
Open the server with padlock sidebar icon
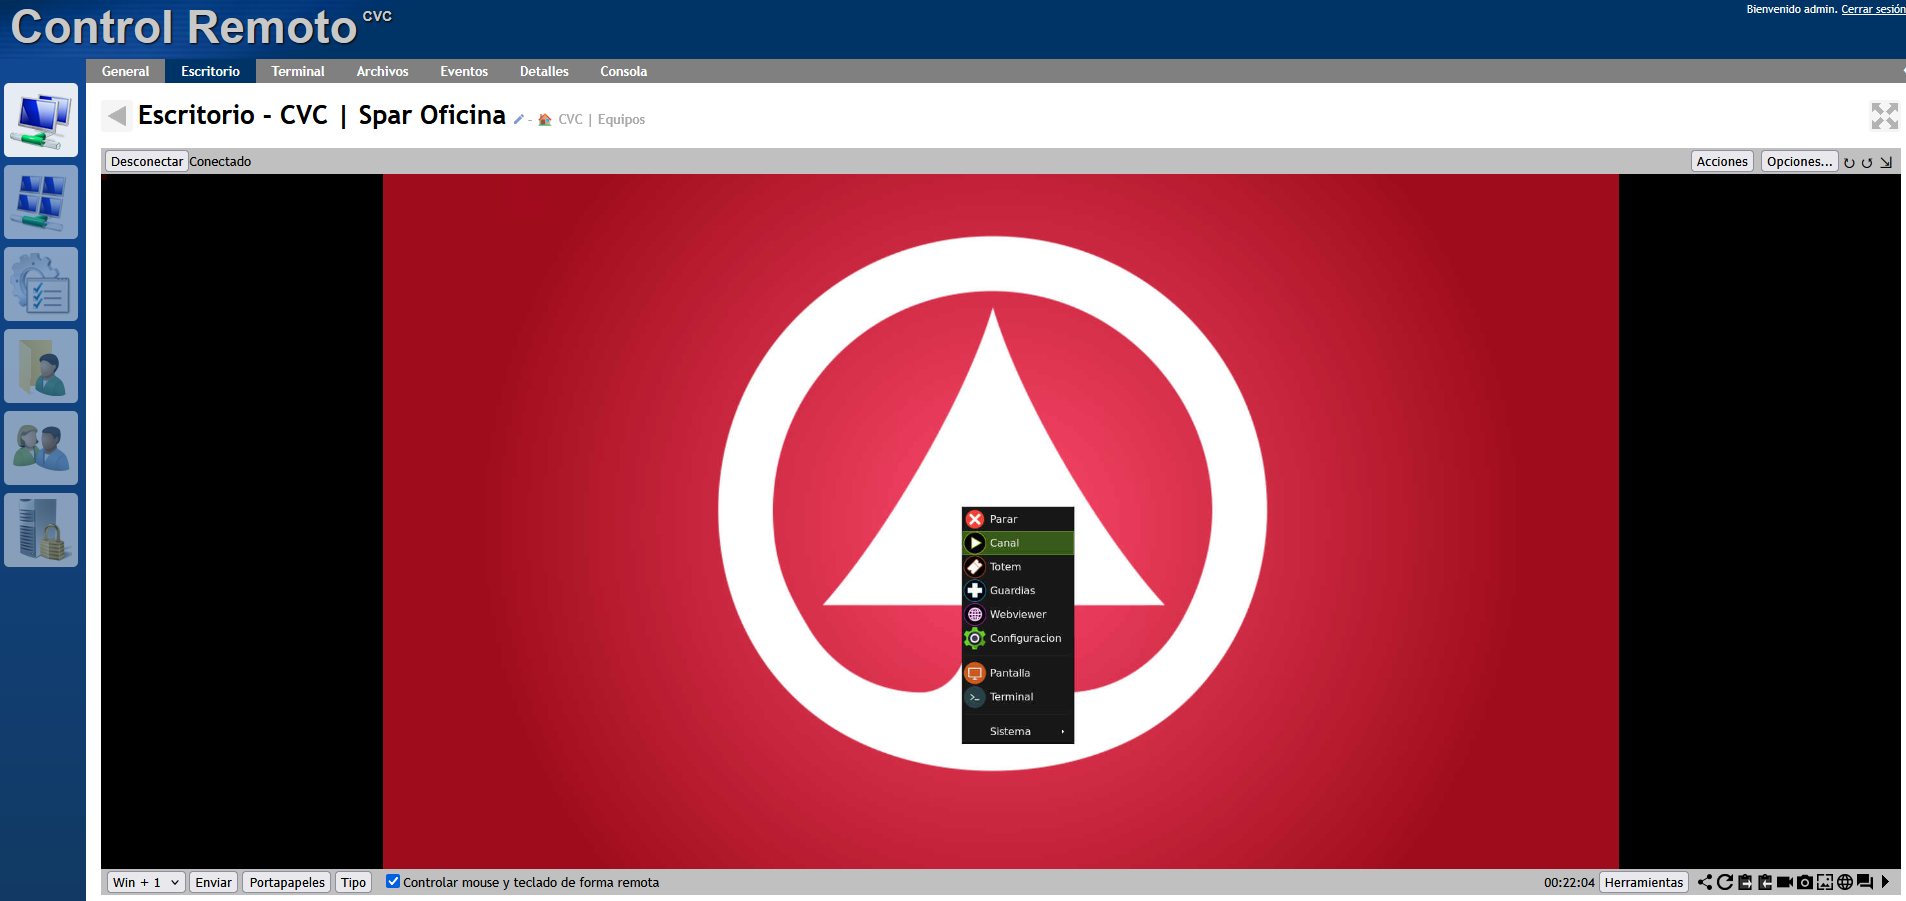[x=41, y=530]
